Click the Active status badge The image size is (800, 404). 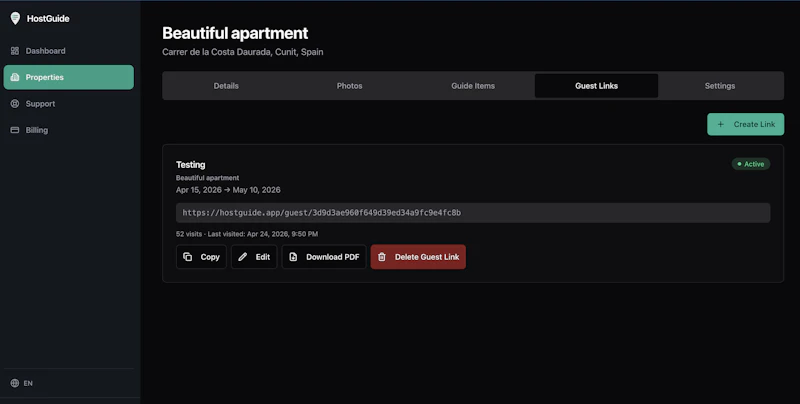[751, 164]
